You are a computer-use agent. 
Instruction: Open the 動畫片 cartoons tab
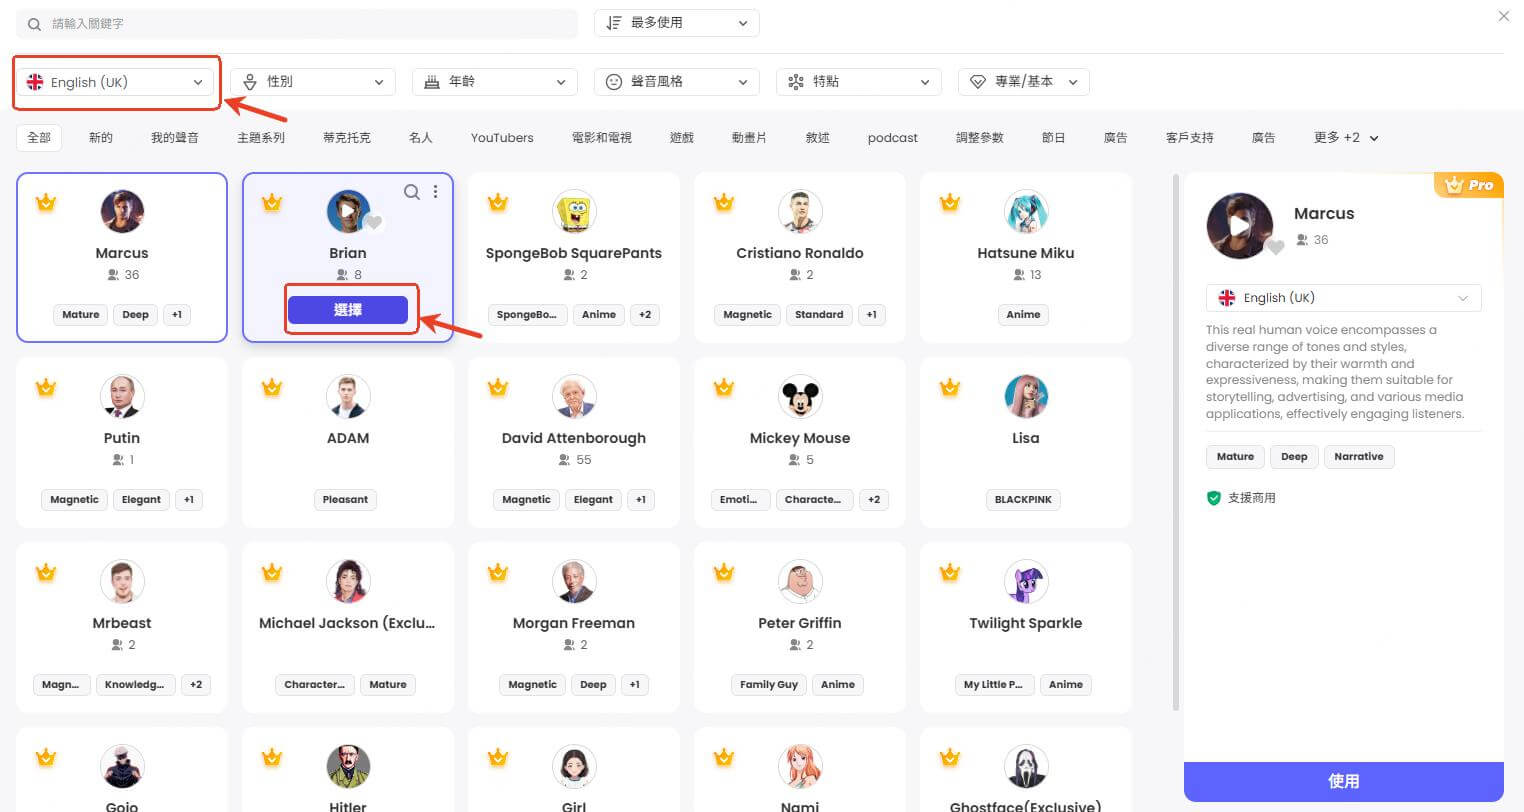coord(749,138)
